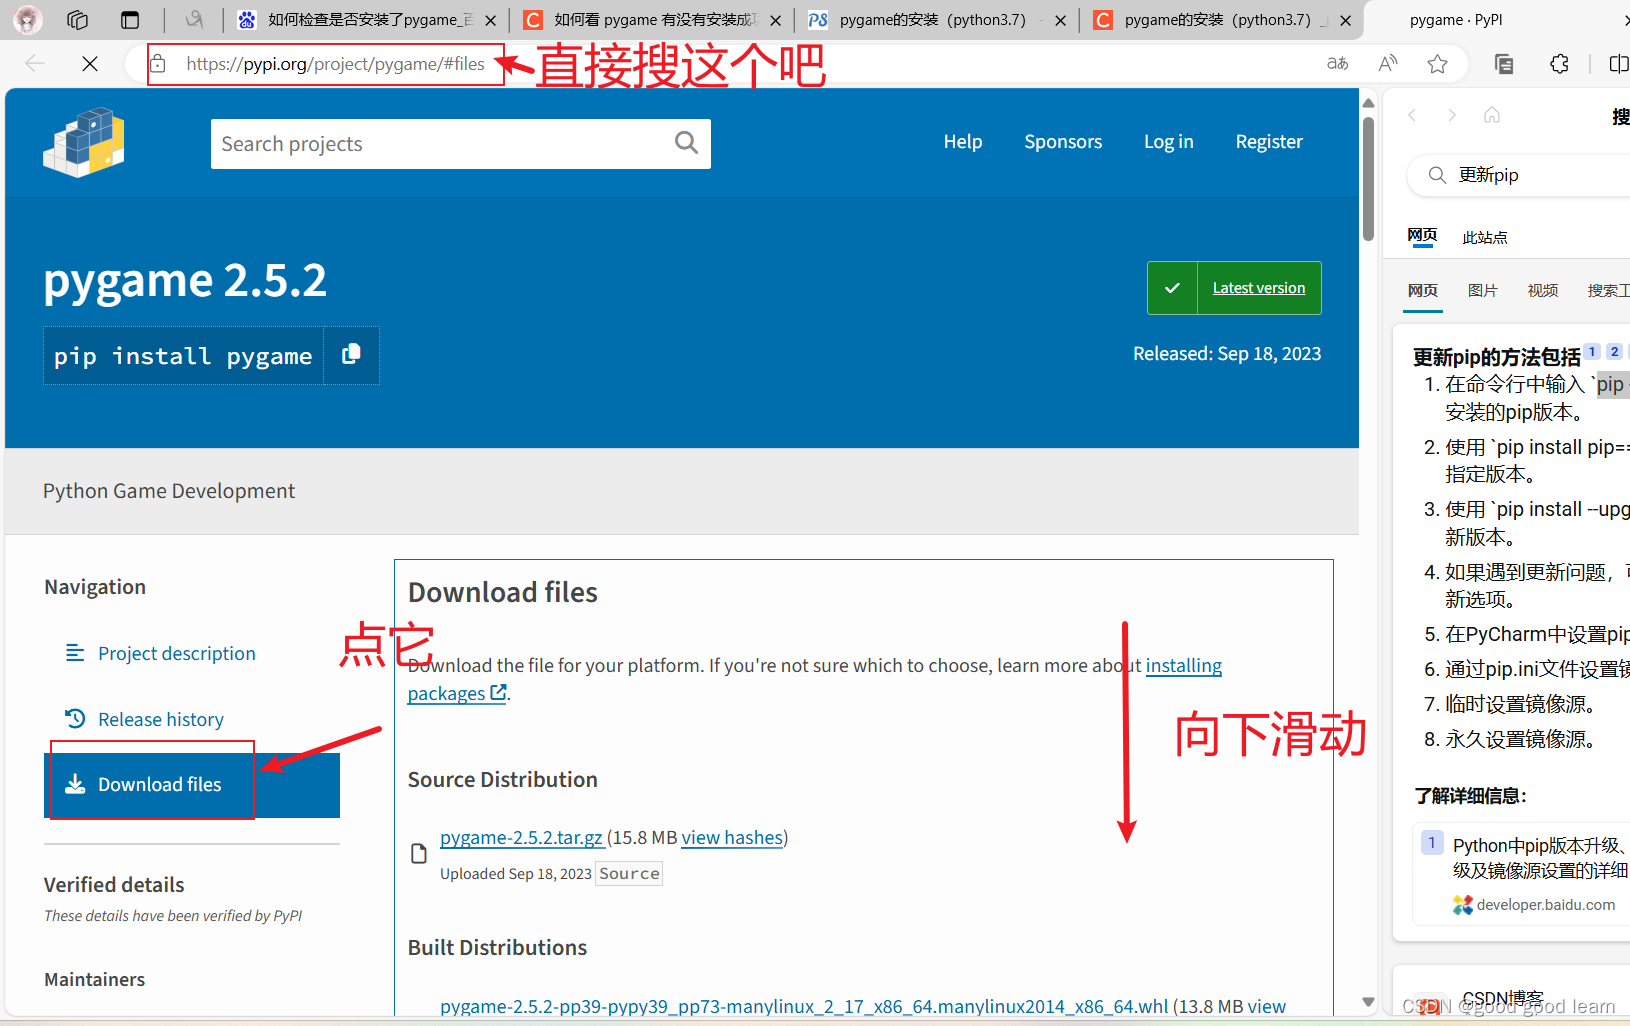Screen dimensions: 1630x1026
Task: Click the search magnifier in the Bing sidebar
Action: coord(1437,175)
